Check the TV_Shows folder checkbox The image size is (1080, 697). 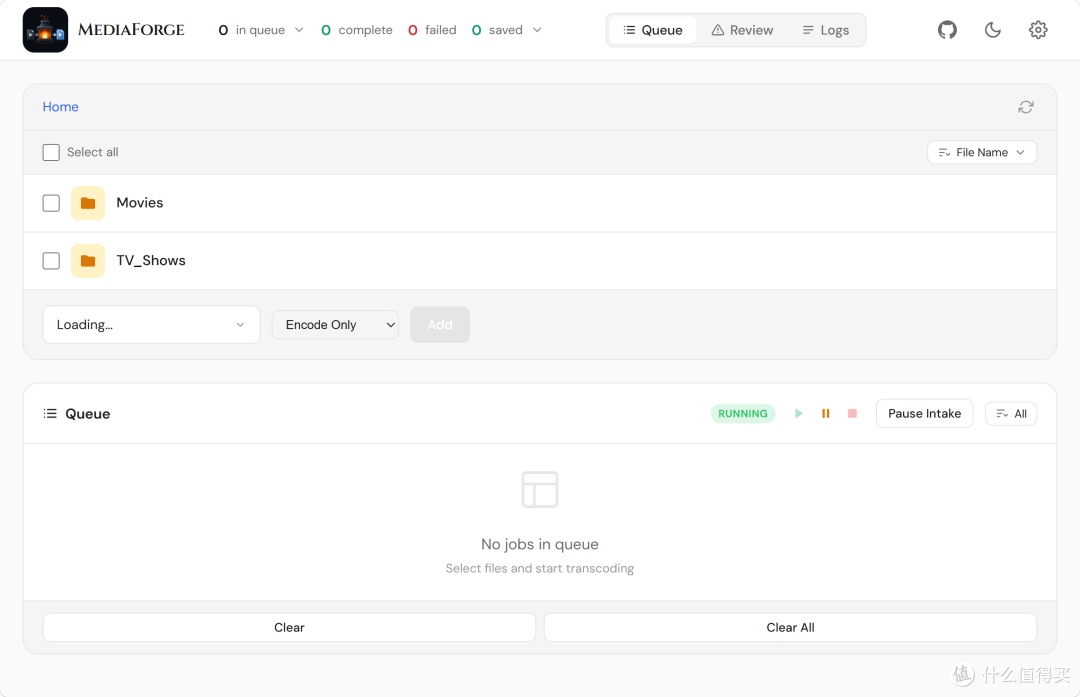tap(51, 261)
